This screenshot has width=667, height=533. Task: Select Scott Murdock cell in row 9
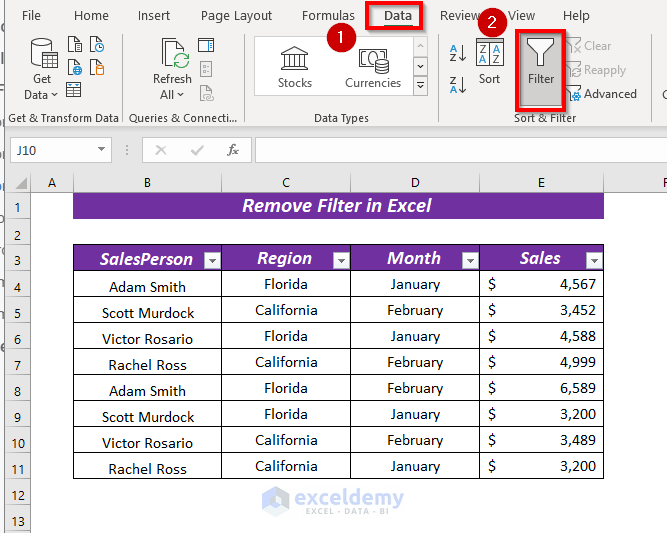point(148,414)
